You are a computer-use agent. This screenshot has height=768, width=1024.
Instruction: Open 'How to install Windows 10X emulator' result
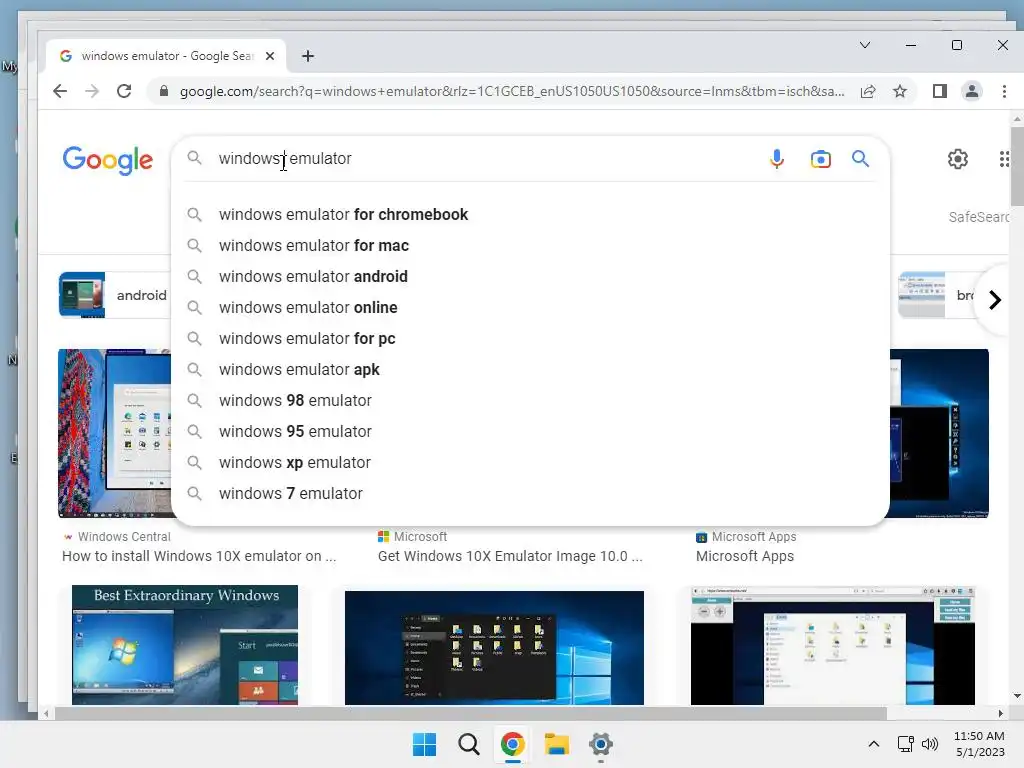[x=199, y=556]
